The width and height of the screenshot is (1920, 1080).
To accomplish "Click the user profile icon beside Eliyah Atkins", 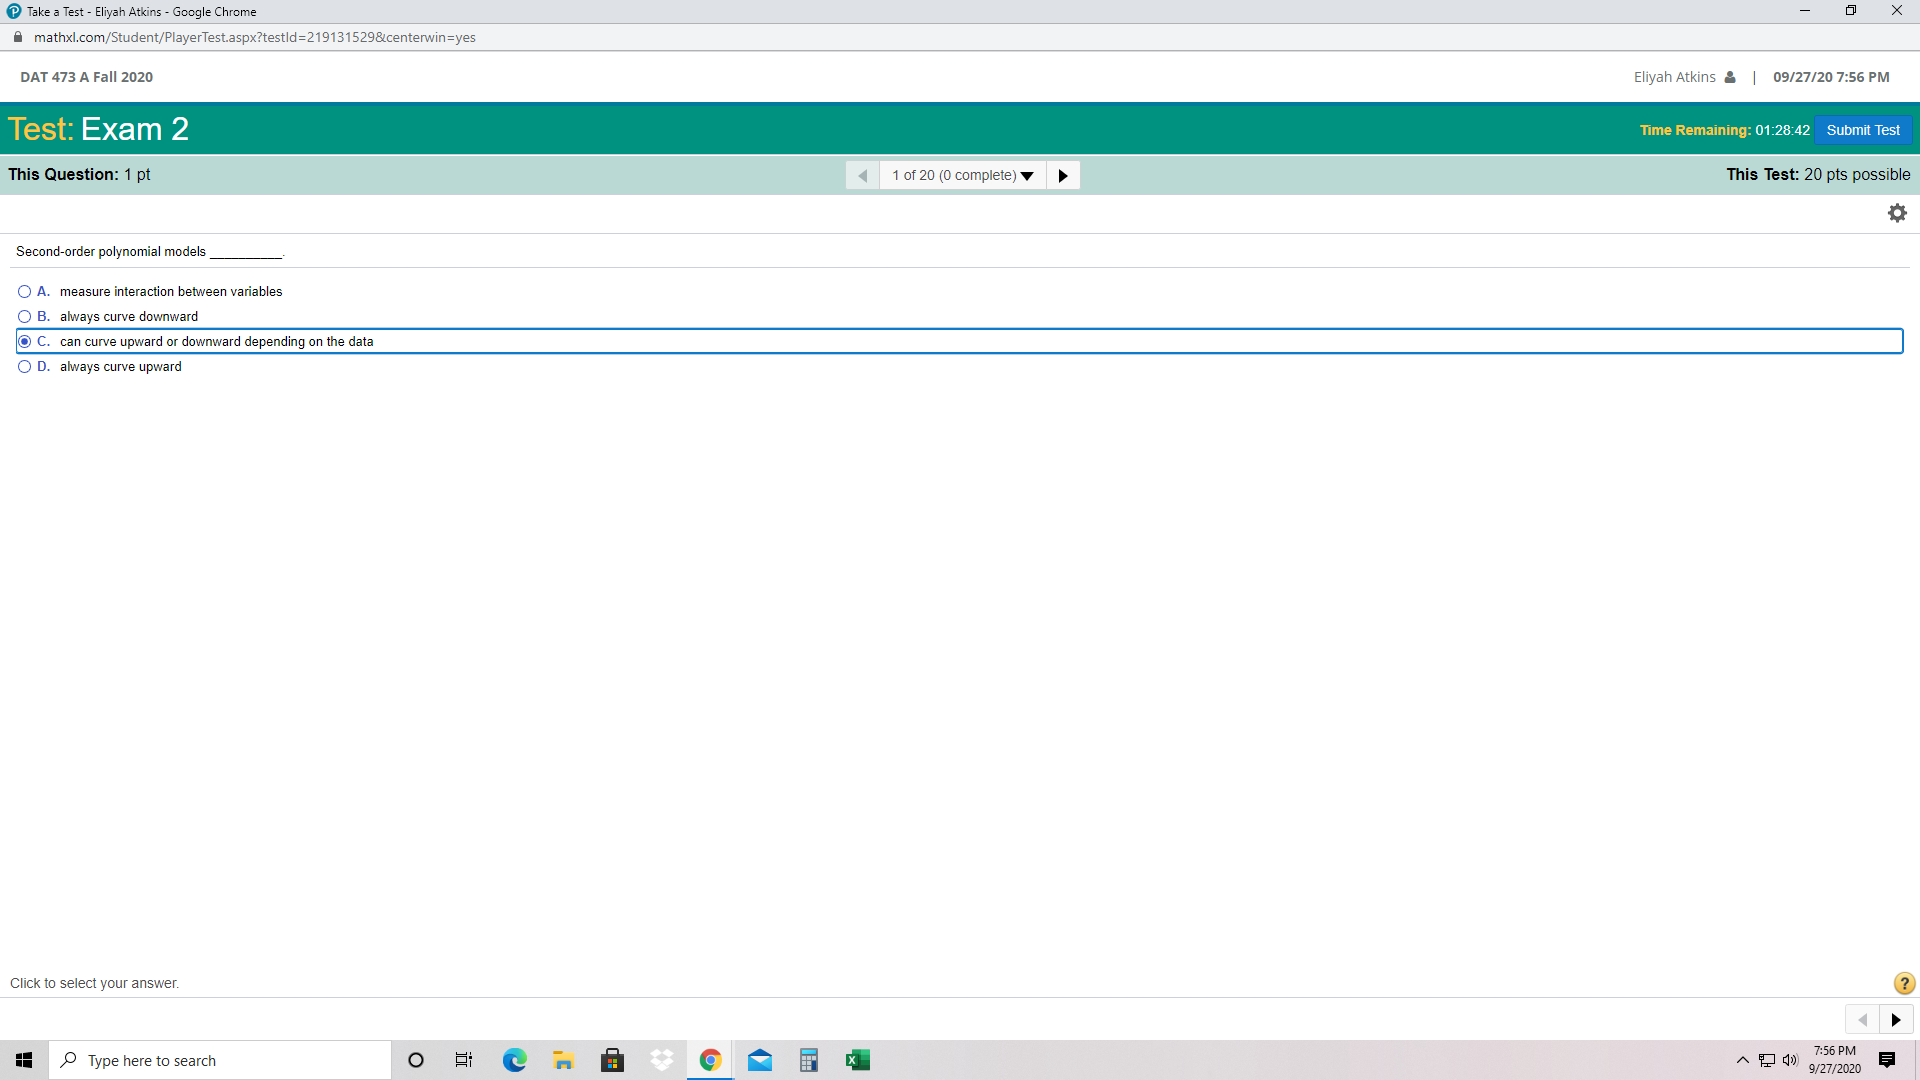I will (x=1730, y=77).
